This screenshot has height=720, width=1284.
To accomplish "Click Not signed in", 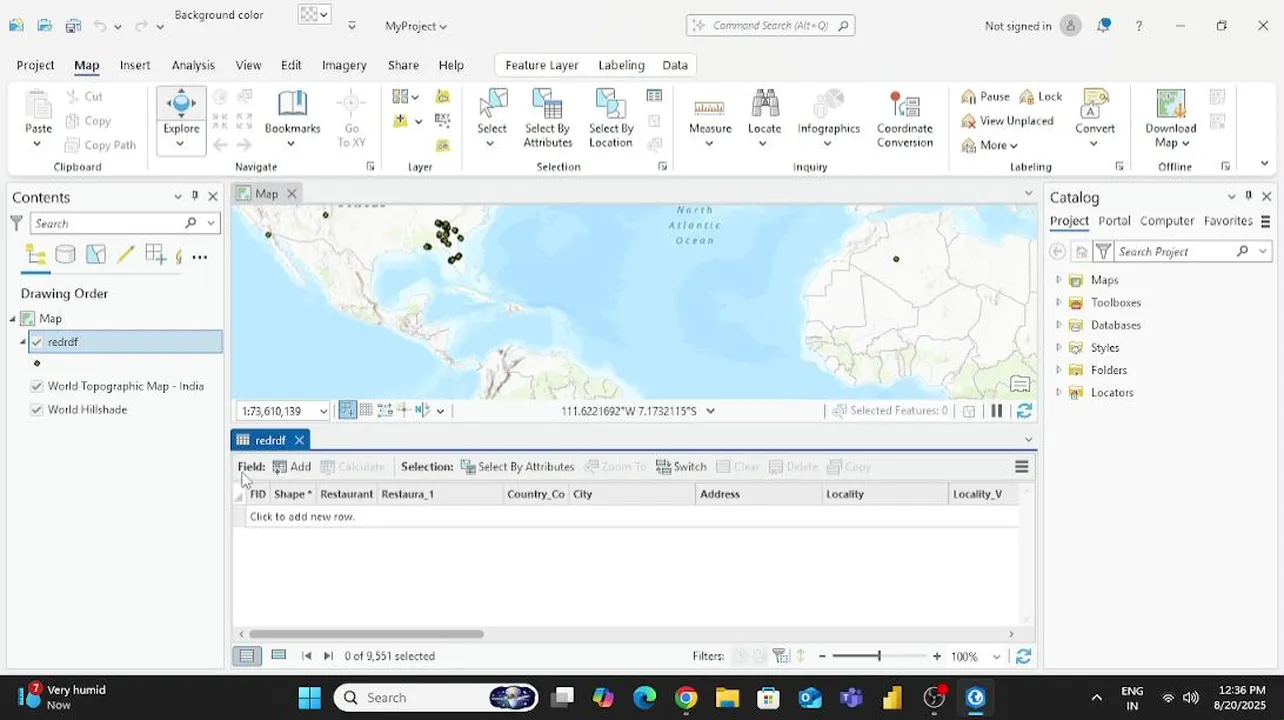I will (x=1017, y=26).
